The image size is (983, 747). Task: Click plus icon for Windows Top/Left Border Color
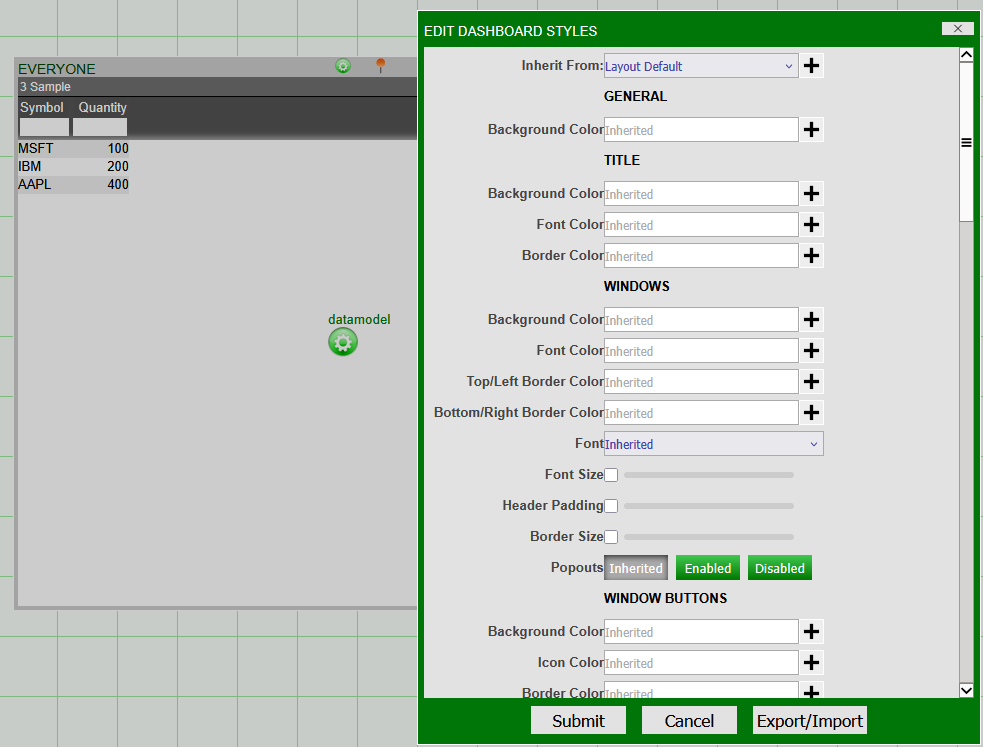[812, 382]
